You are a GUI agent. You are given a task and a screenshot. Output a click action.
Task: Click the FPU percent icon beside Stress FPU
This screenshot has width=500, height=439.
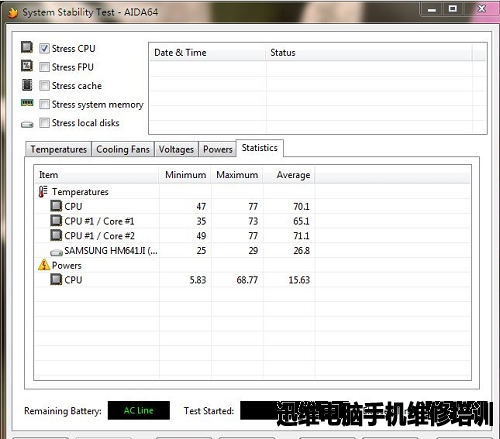pos(27,66)
